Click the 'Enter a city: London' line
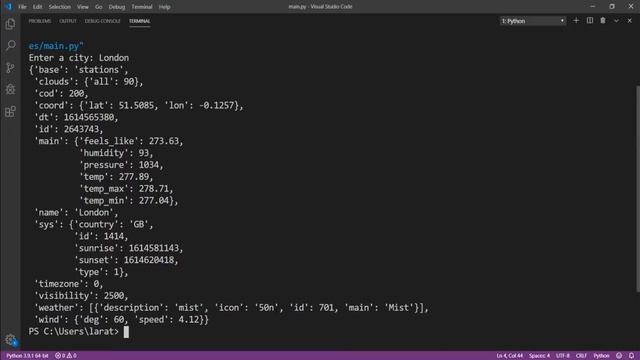This screenshot has width=640, height=360. coord(79,58)
